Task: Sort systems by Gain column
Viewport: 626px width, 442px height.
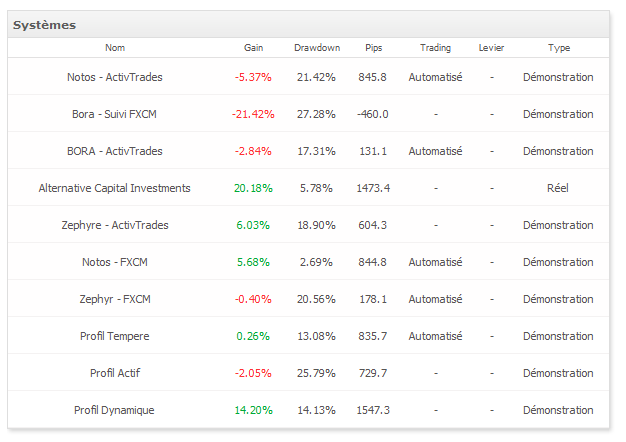Action: tap(253, 48)
